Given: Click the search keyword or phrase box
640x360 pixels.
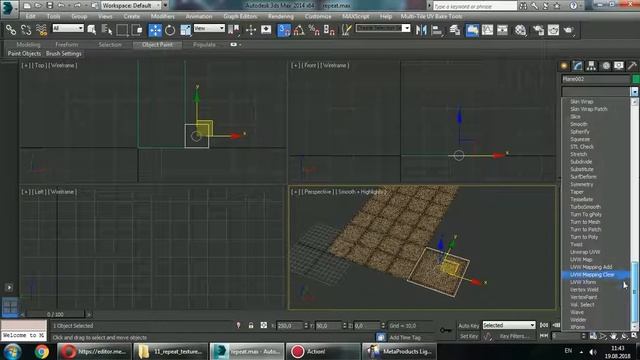Looking at the screenshot, I should coord(474,6).
